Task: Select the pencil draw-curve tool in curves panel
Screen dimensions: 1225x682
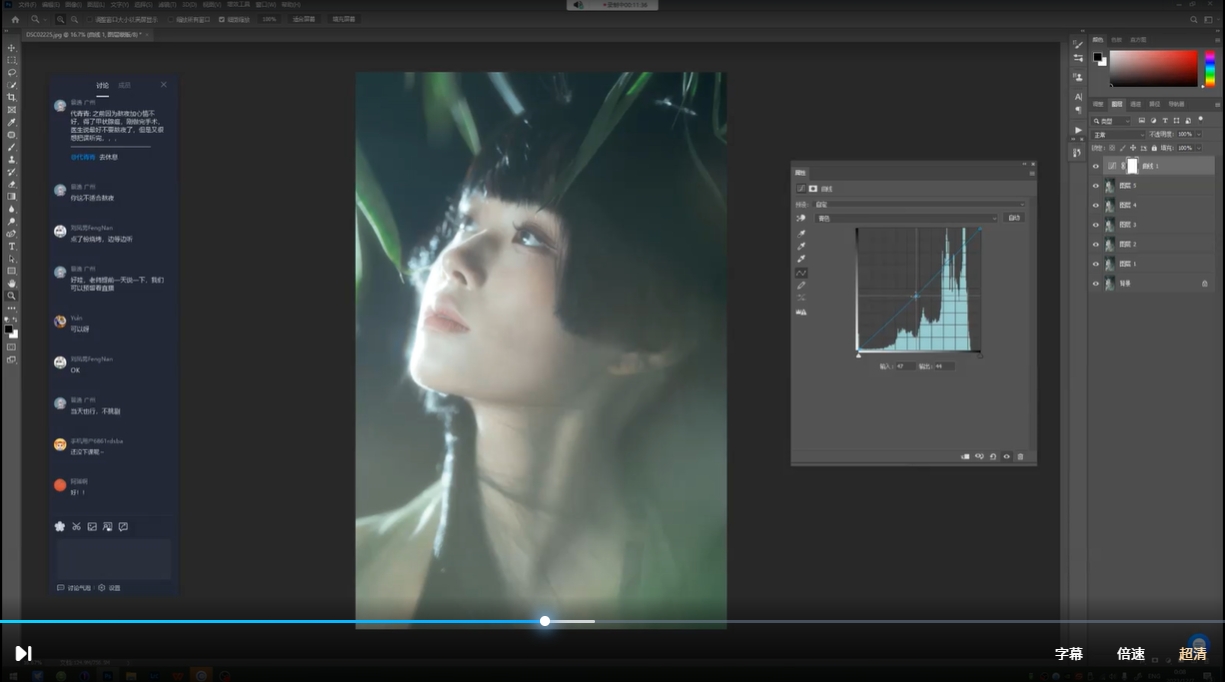Action: [802, 285]
